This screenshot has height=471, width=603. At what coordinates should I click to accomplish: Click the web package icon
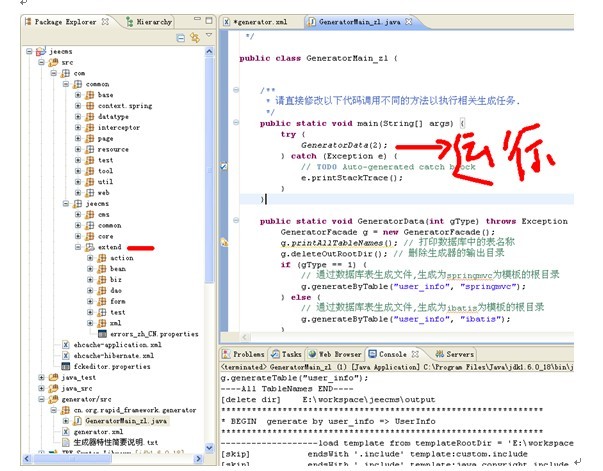coord(90,193)
